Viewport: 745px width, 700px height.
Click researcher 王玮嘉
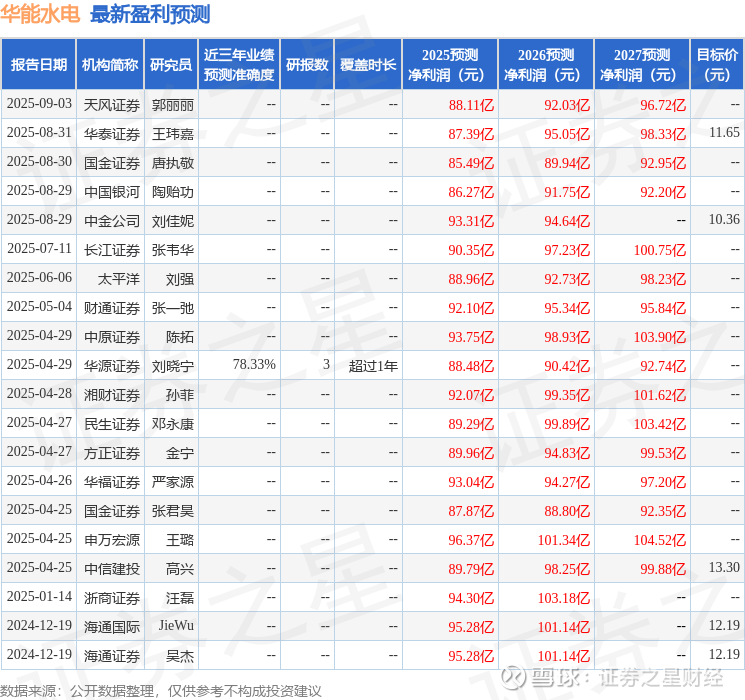pos(172,134)
